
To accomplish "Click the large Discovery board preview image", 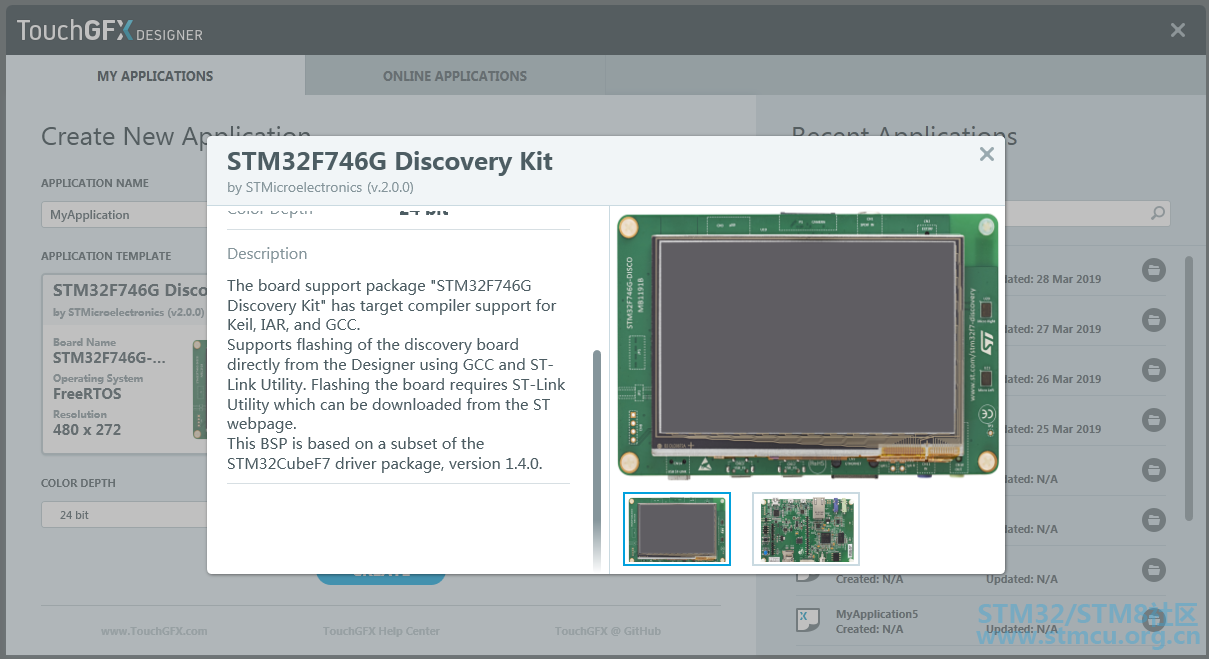I will (x=808, y=345).
